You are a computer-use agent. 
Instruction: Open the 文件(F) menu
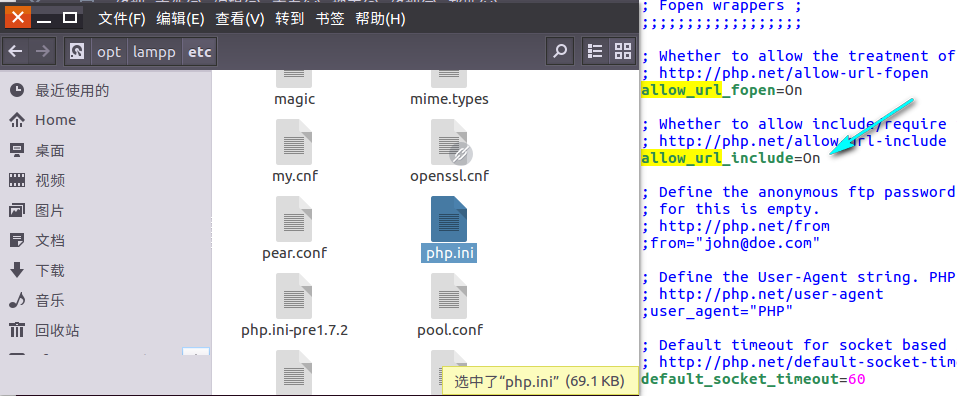tap(122, 19)
